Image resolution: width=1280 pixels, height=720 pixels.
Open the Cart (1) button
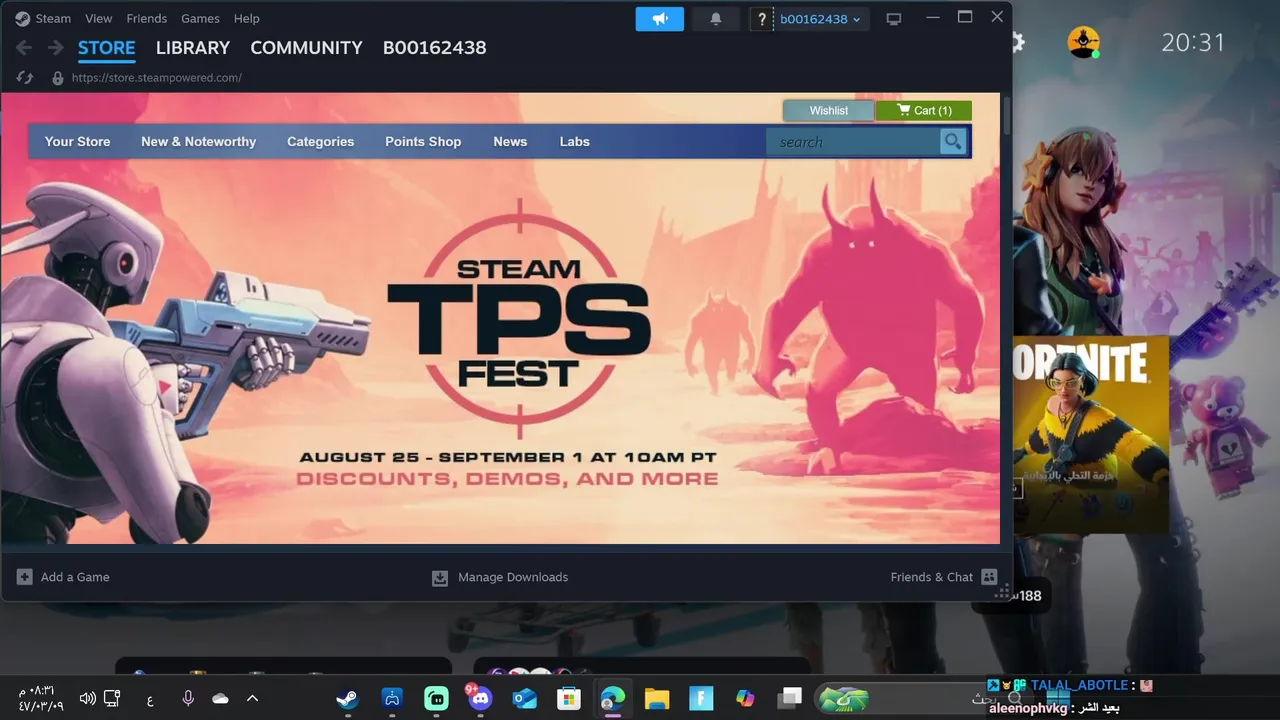(924, 110)
